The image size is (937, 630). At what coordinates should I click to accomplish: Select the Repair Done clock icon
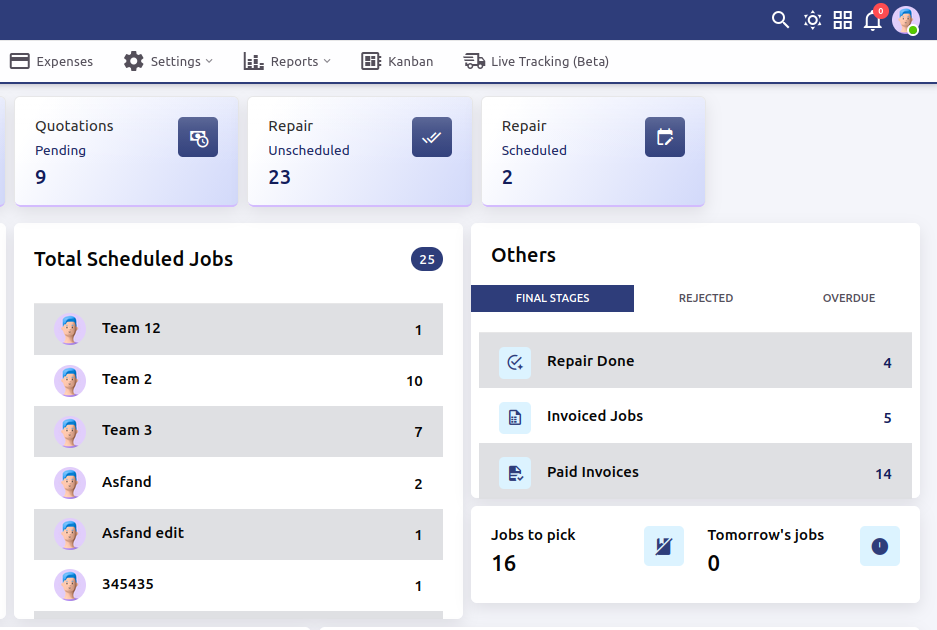(x=515, y=362)
